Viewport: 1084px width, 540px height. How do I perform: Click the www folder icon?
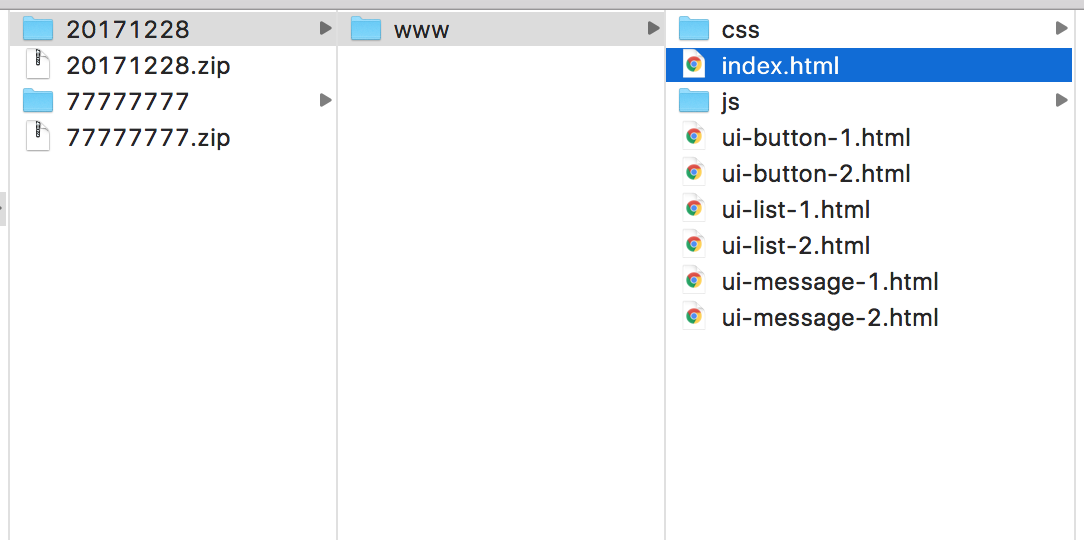tap(366, 29)
